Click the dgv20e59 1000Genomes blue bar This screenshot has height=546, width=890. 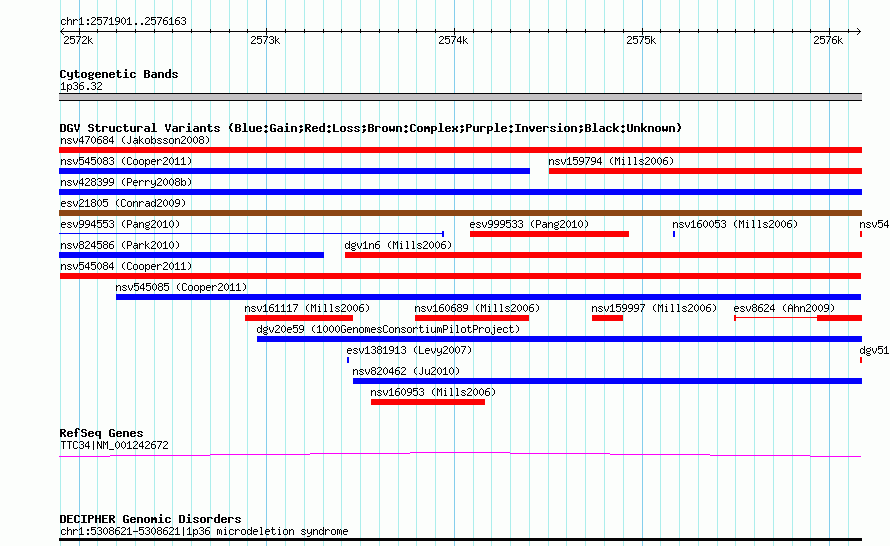559,339
